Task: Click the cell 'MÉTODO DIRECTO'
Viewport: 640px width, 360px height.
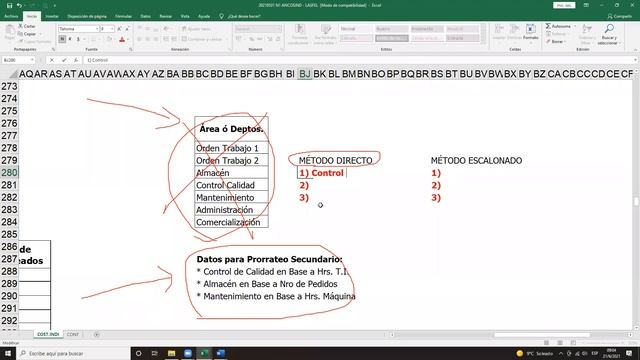Action: 335,160
